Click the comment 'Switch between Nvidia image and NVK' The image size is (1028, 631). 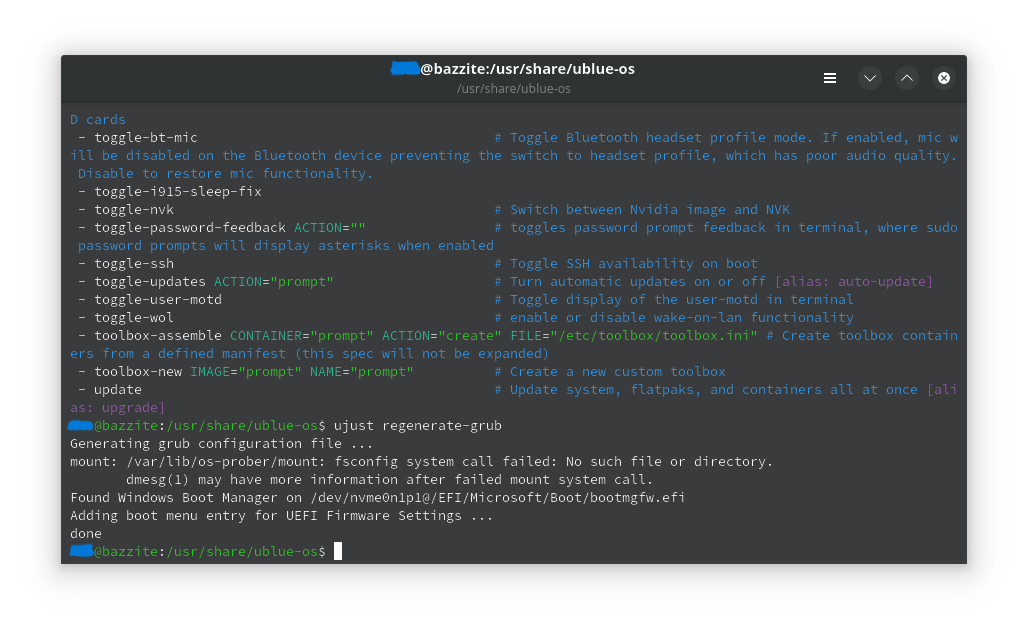(x=642, y=210)
